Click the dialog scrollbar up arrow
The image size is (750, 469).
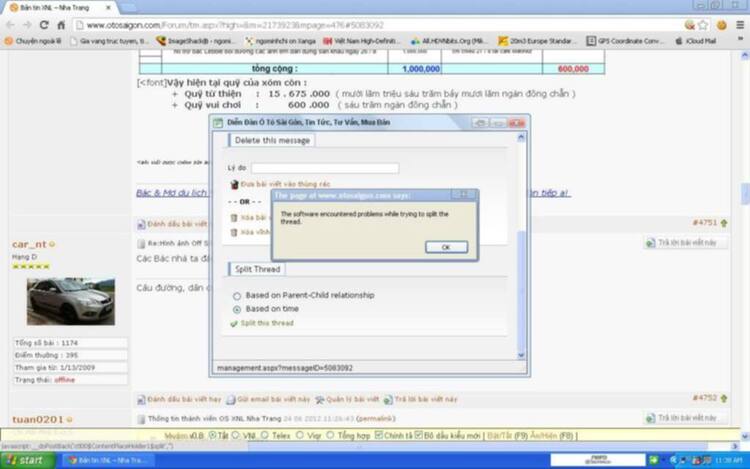point(521,138)
